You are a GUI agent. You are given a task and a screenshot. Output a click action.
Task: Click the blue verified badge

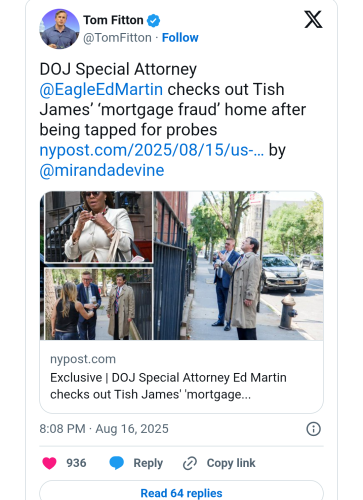(x=153, y=21)
